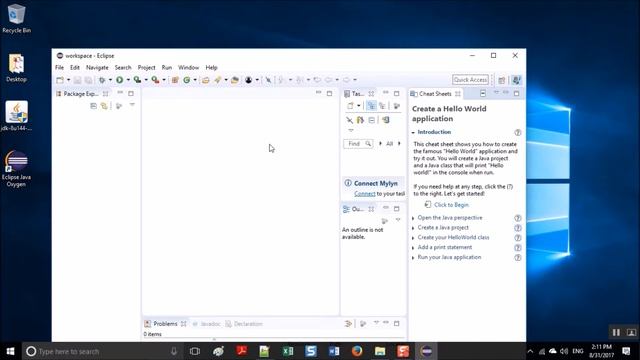
Task: Click Focus on Workweek in Task List
Action: coord(396,106)
